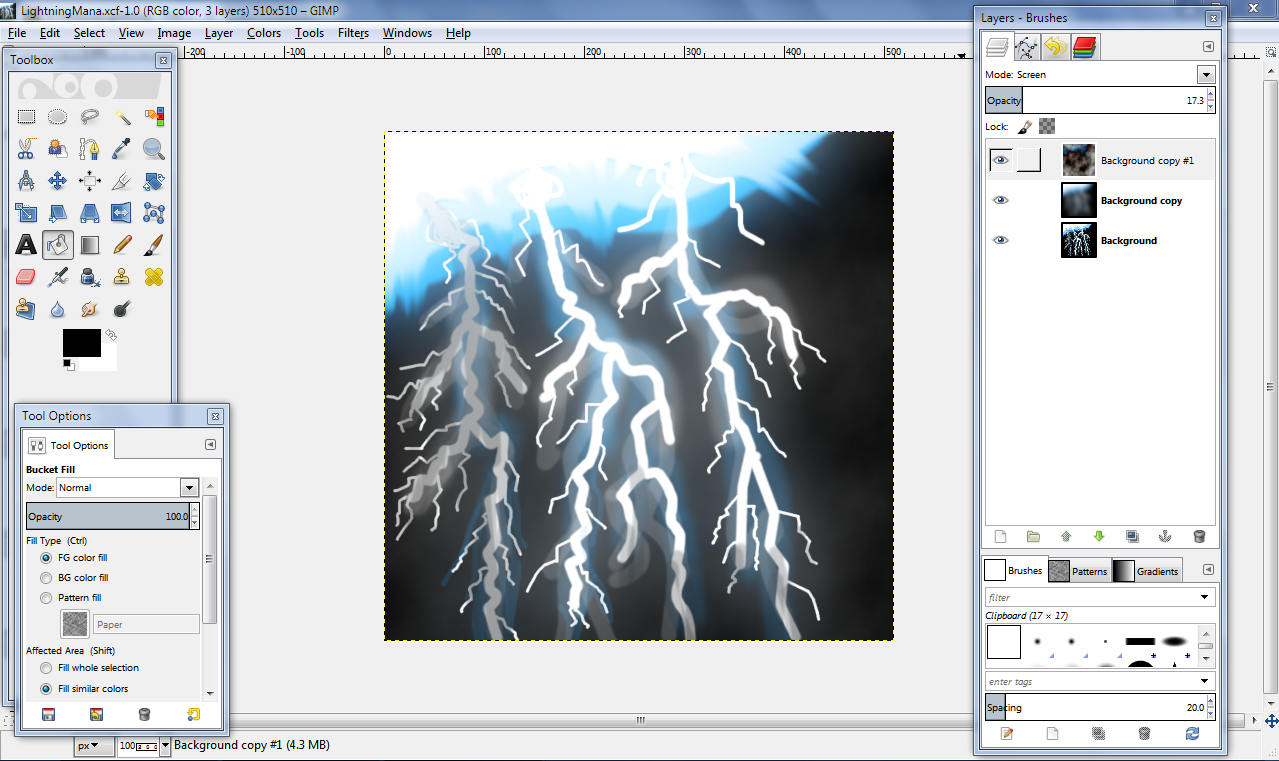Switch to the Gradients tab

(x=1147, y=571)
